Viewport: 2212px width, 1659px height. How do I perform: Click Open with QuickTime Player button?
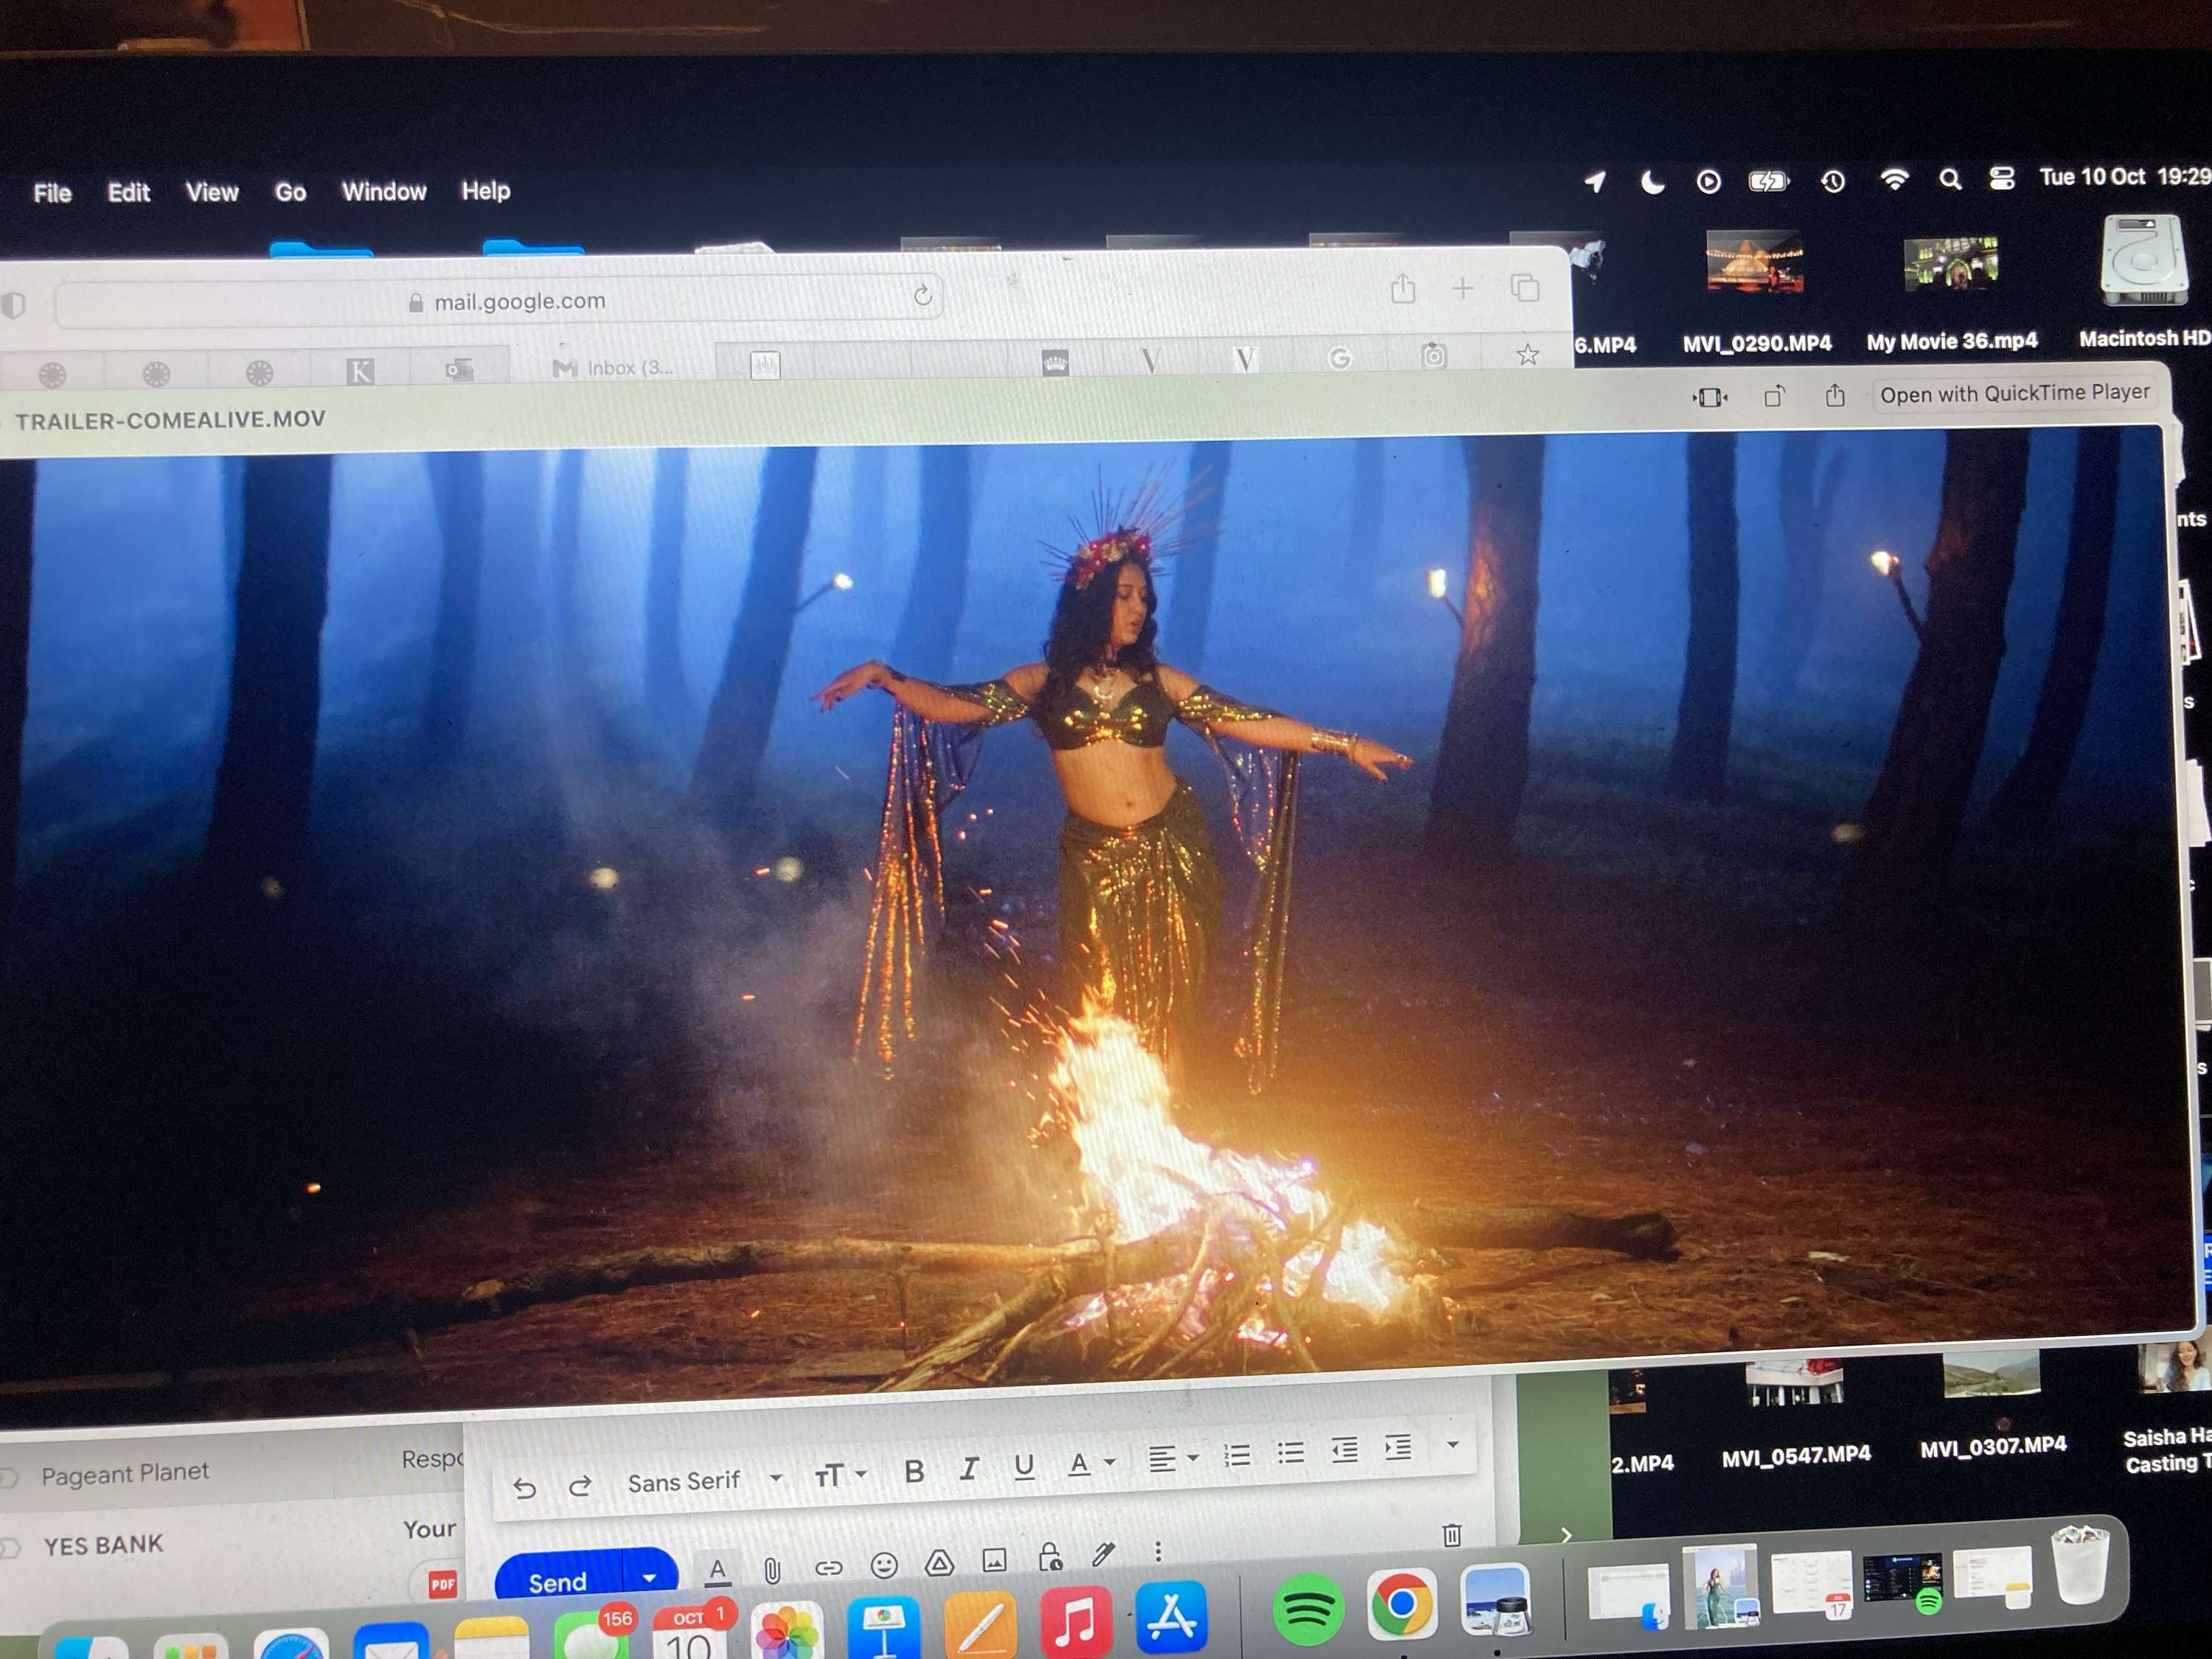coord(2014,392)
